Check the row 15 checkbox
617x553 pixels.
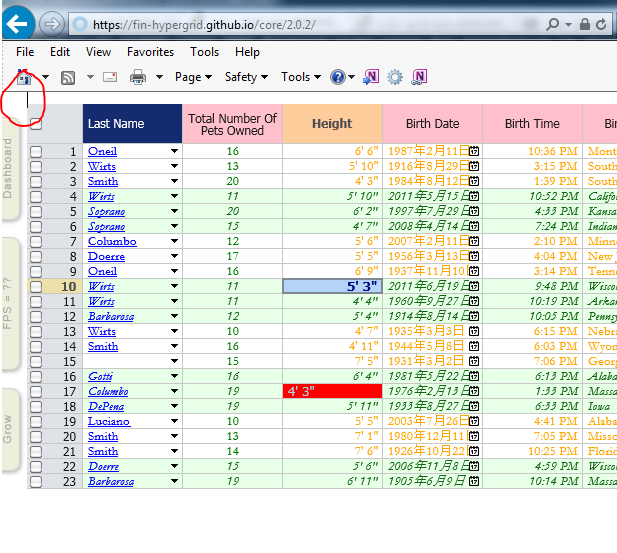click(x=36, y=361)
